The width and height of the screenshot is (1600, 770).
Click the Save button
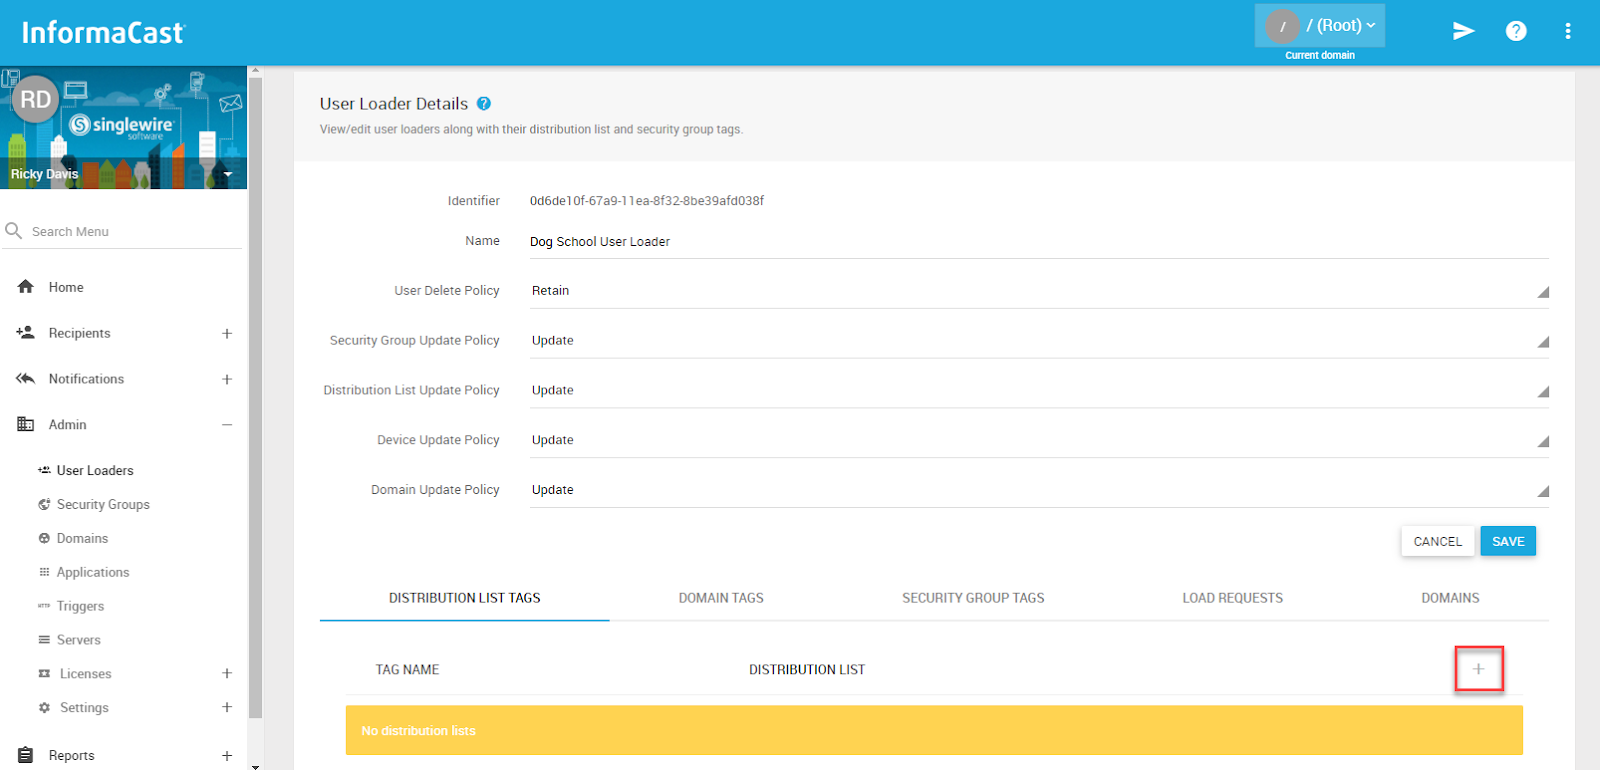[1508, 541]
